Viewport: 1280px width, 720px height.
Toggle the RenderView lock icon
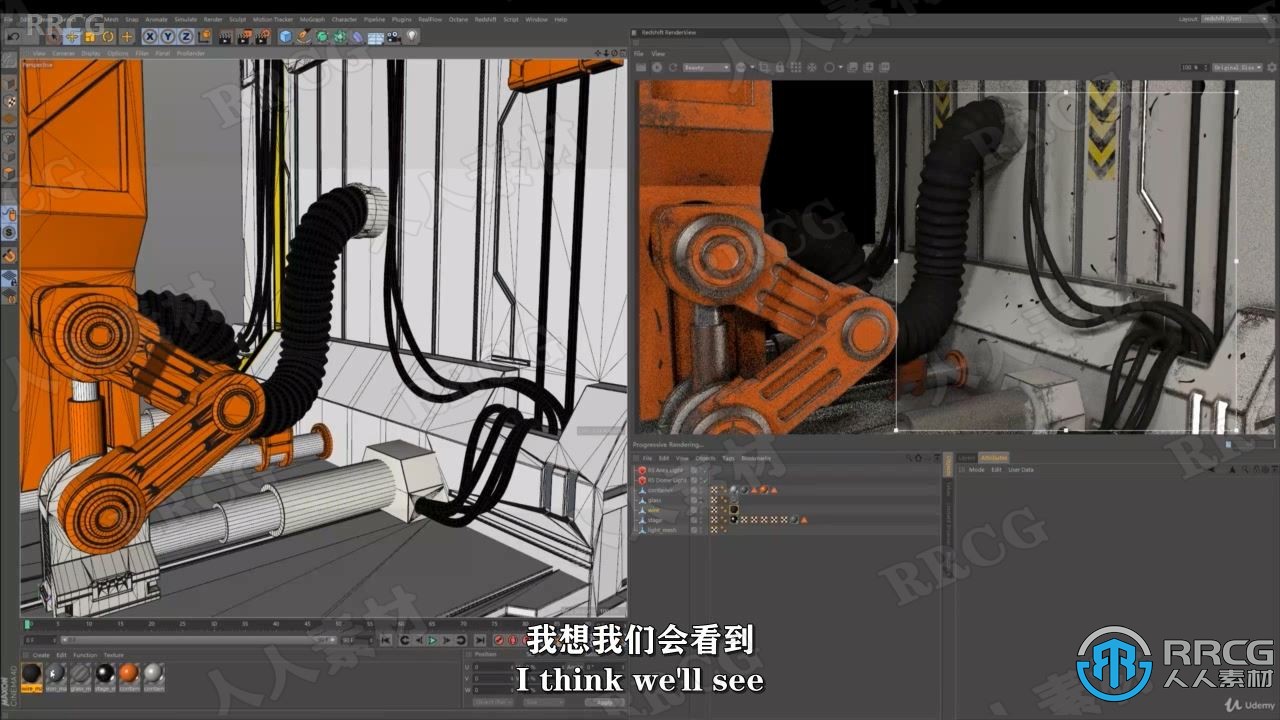pos(779,67)
